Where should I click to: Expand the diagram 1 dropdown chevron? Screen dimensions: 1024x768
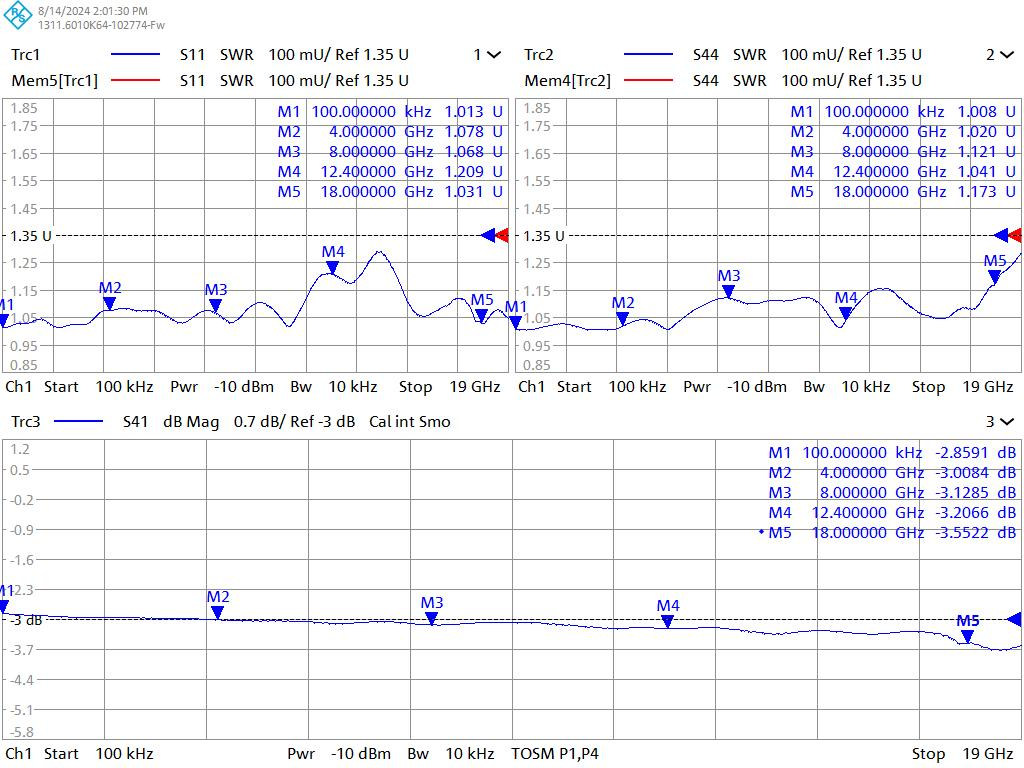point(493,55)
